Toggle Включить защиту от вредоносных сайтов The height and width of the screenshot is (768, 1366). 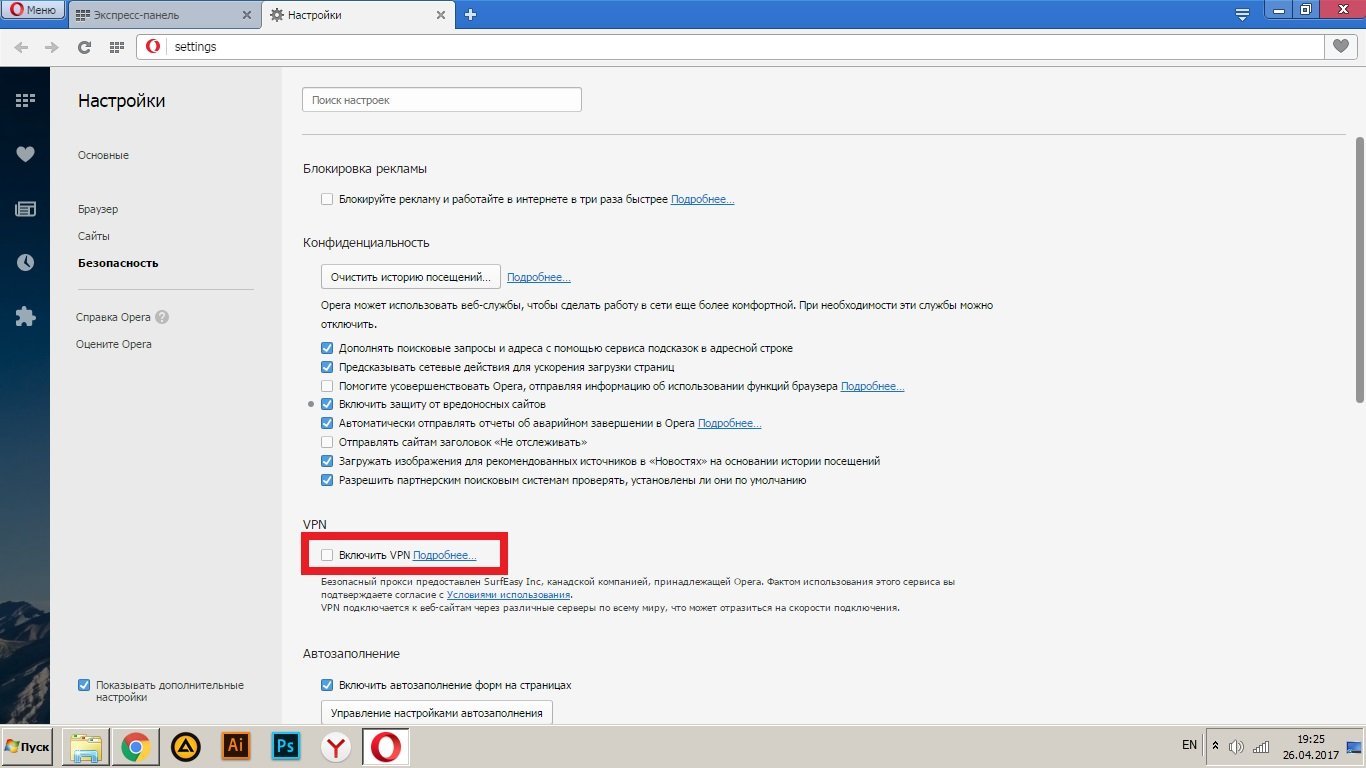pos(327,404)
